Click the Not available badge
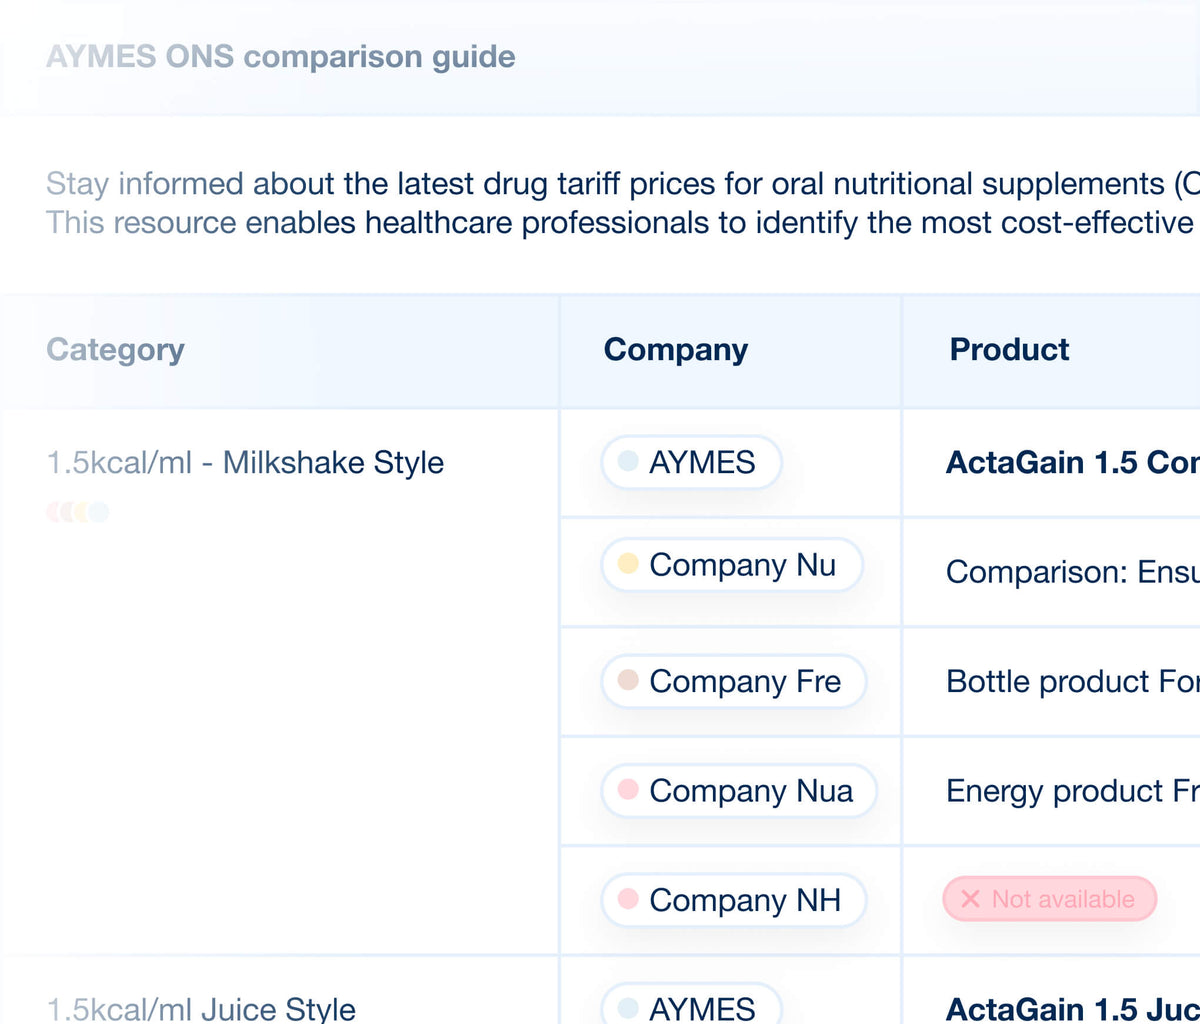This screenshot has width=1200, height=1024. (1050, 899)
